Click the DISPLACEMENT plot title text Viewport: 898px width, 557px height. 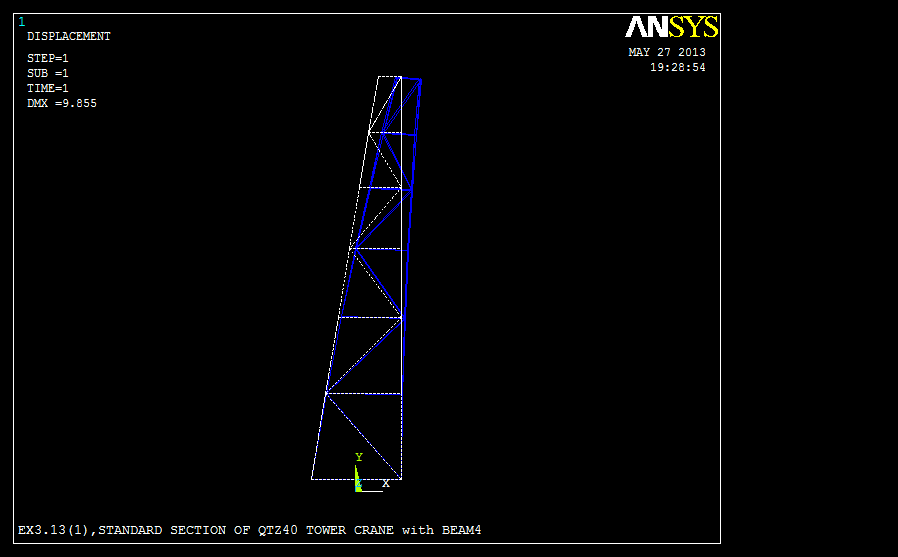click(69, 36)
